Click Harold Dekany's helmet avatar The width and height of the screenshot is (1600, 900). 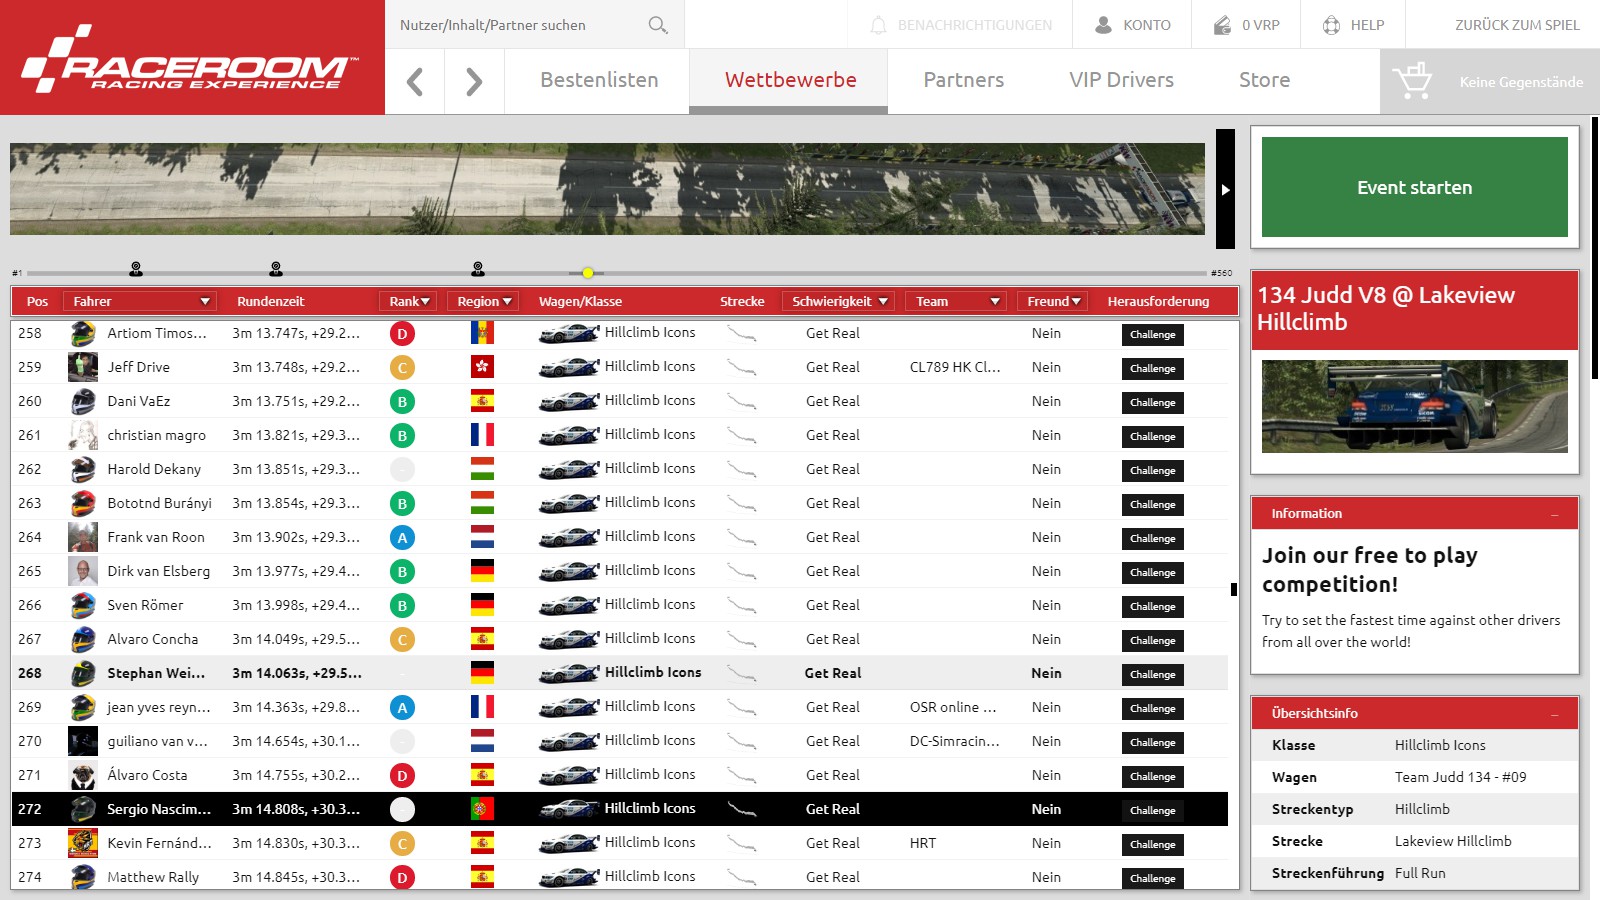pyautogui.click(x=83, y=469)
